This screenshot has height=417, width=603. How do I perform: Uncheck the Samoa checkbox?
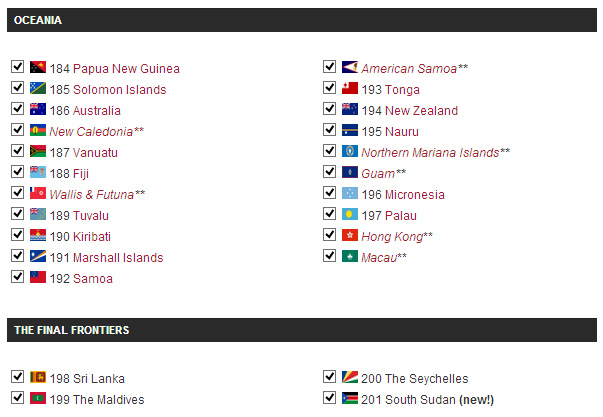(17, 276)
